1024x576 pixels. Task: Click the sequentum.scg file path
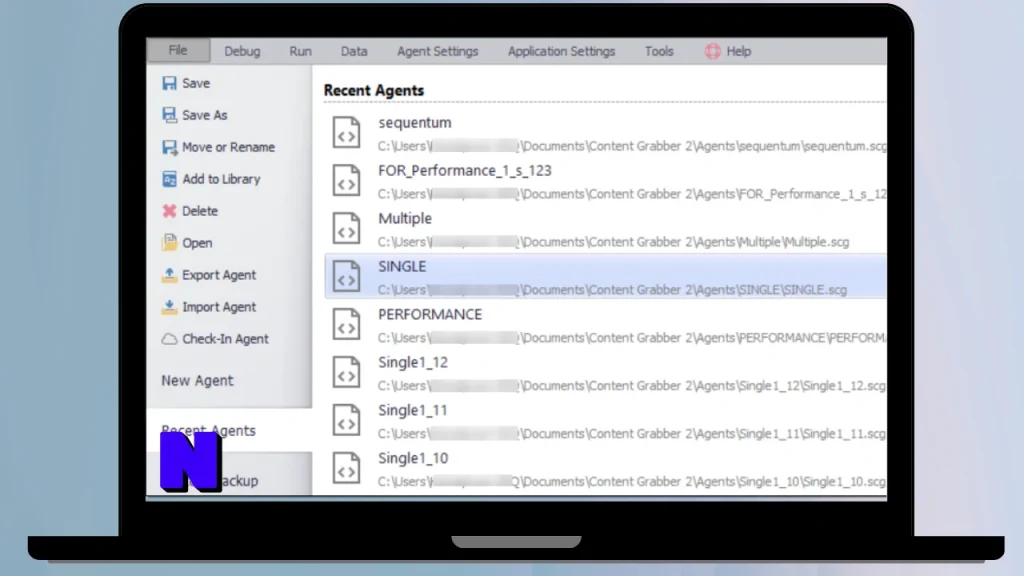632,146
